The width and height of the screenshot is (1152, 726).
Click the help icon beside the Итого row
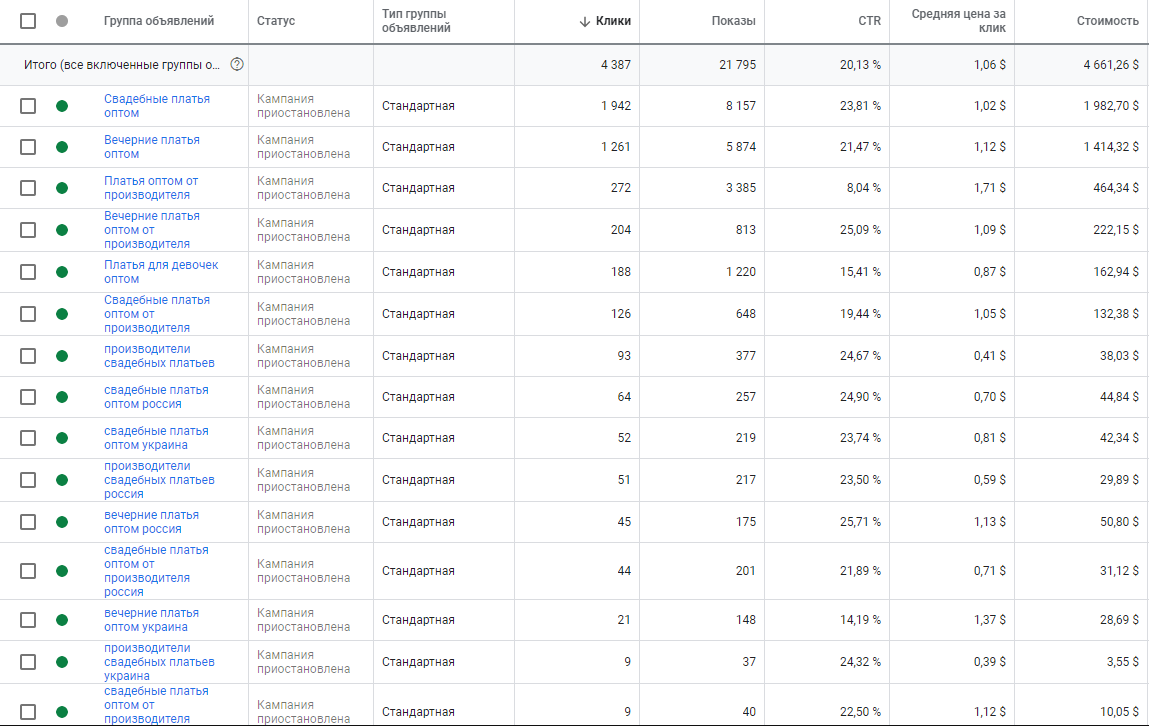coord(237,64)
